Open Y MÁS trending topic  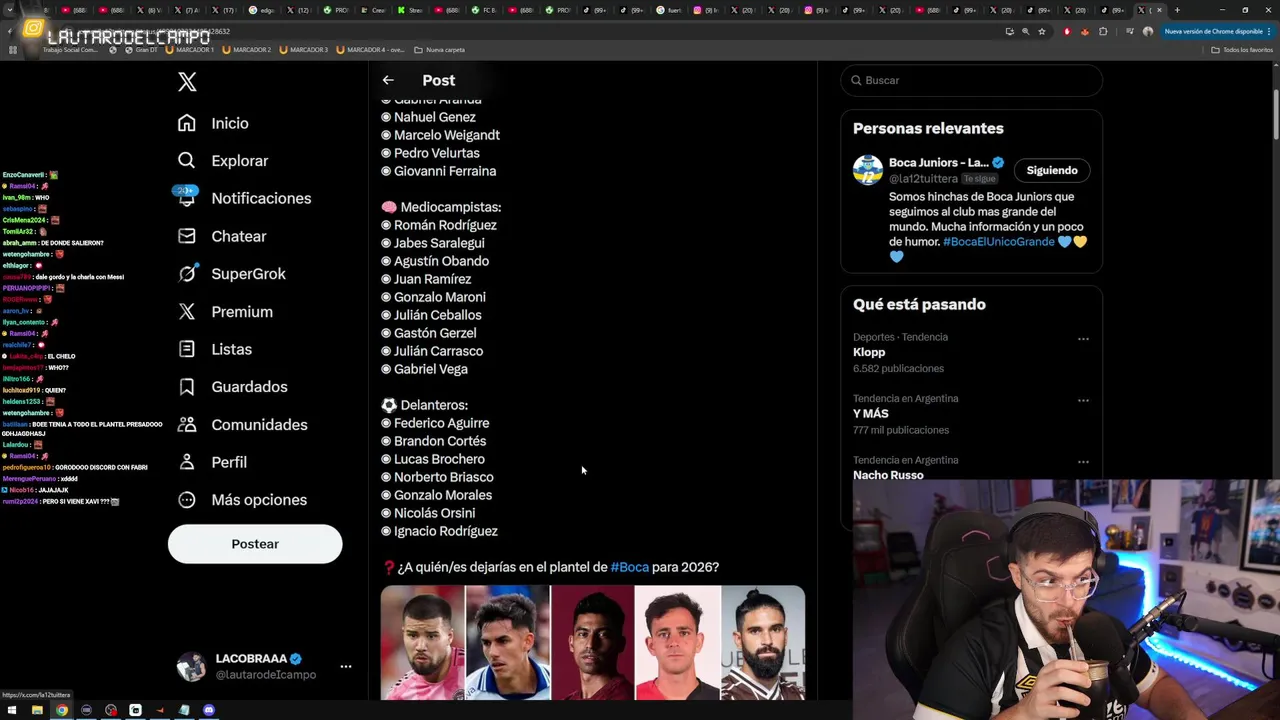pyautogui.click(x=871, y=413)
